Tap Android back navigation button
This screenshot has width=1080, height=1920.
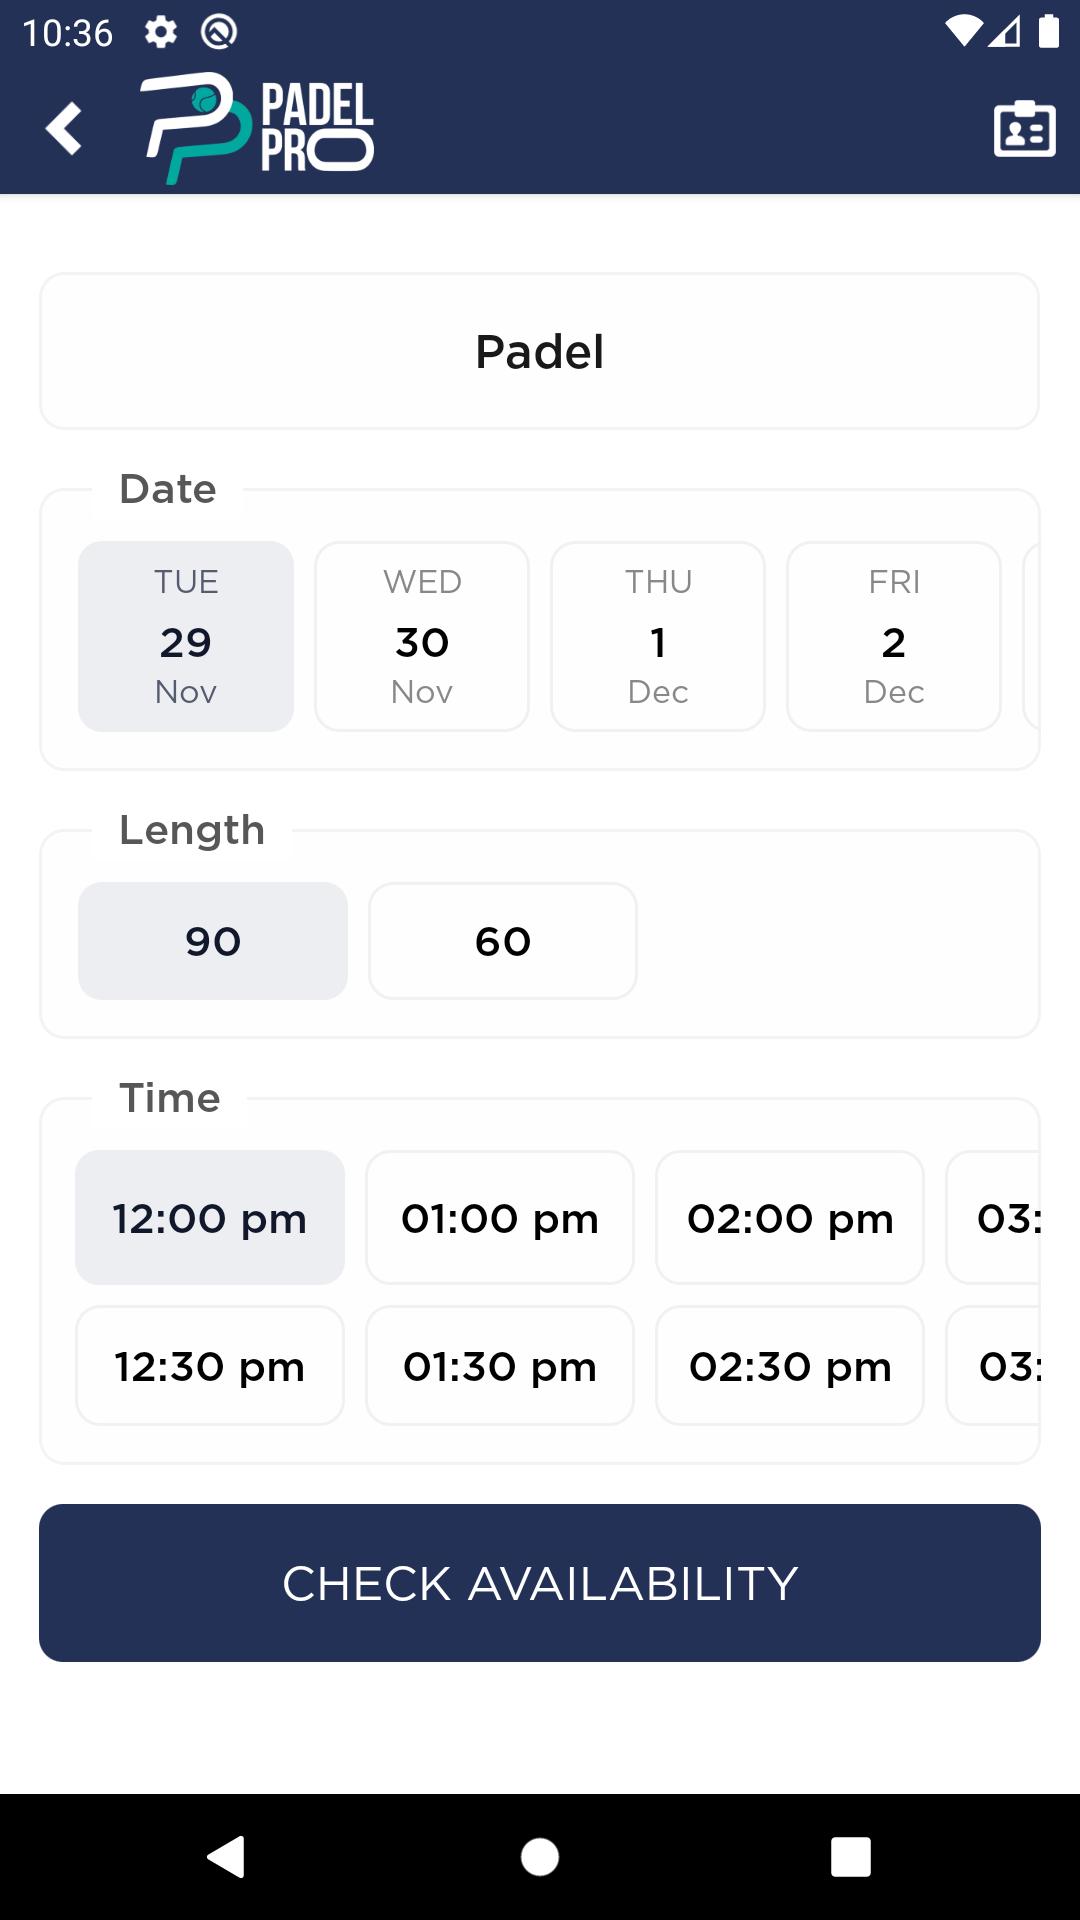pos(226,1857)
